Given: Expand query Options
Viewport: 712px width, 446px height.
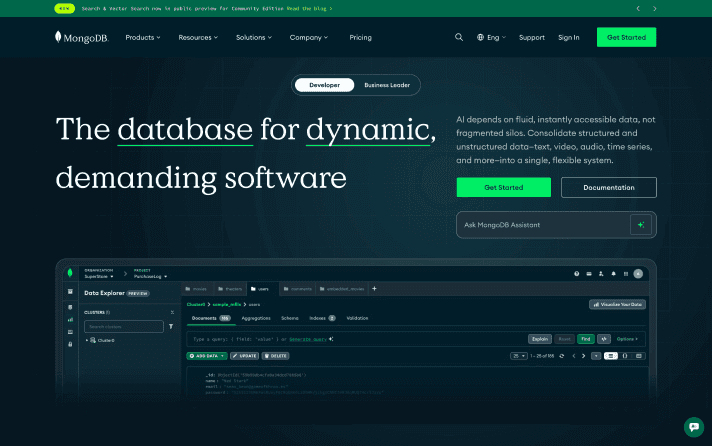Looking at the screenshot, I should click(x=627, y=339).
